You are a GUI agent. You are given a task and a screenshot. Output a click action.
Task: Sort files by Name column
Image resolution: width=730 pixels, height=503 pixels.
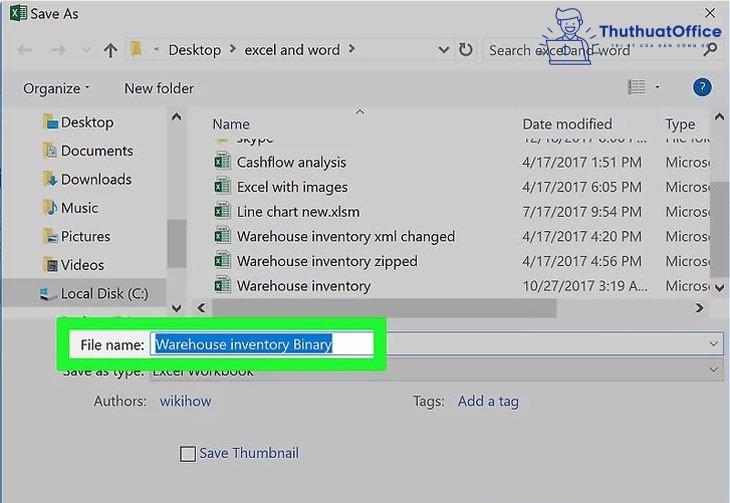pos(231,124)
